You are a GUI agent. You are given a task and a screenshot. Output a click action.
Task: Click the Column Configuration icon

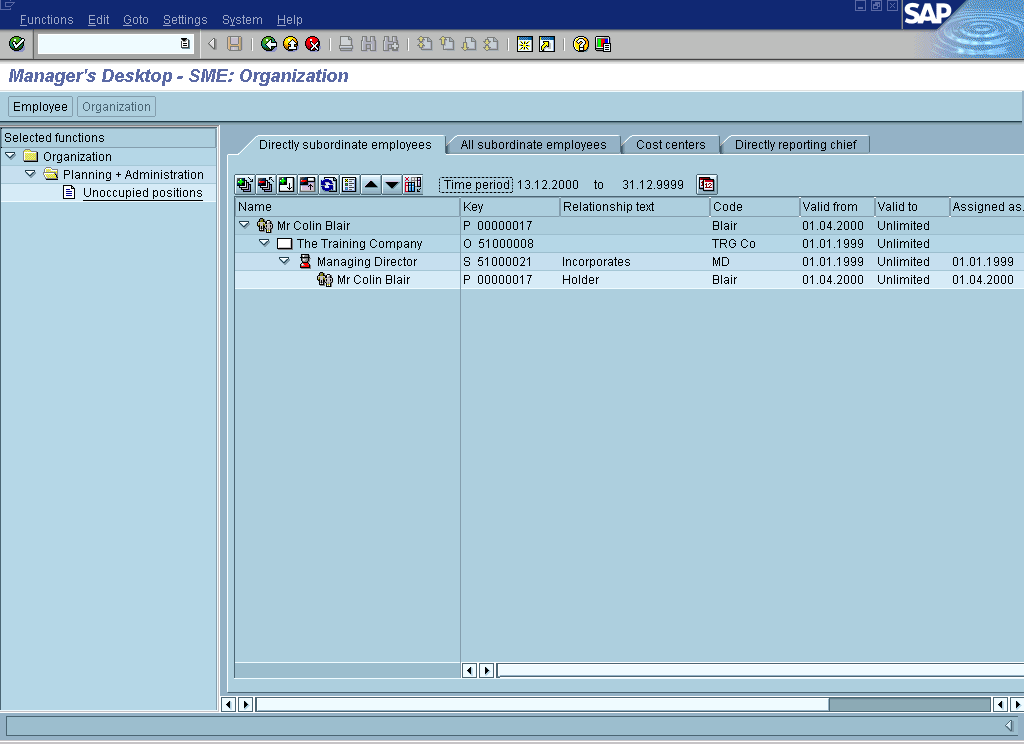click(x=413, y=184)
